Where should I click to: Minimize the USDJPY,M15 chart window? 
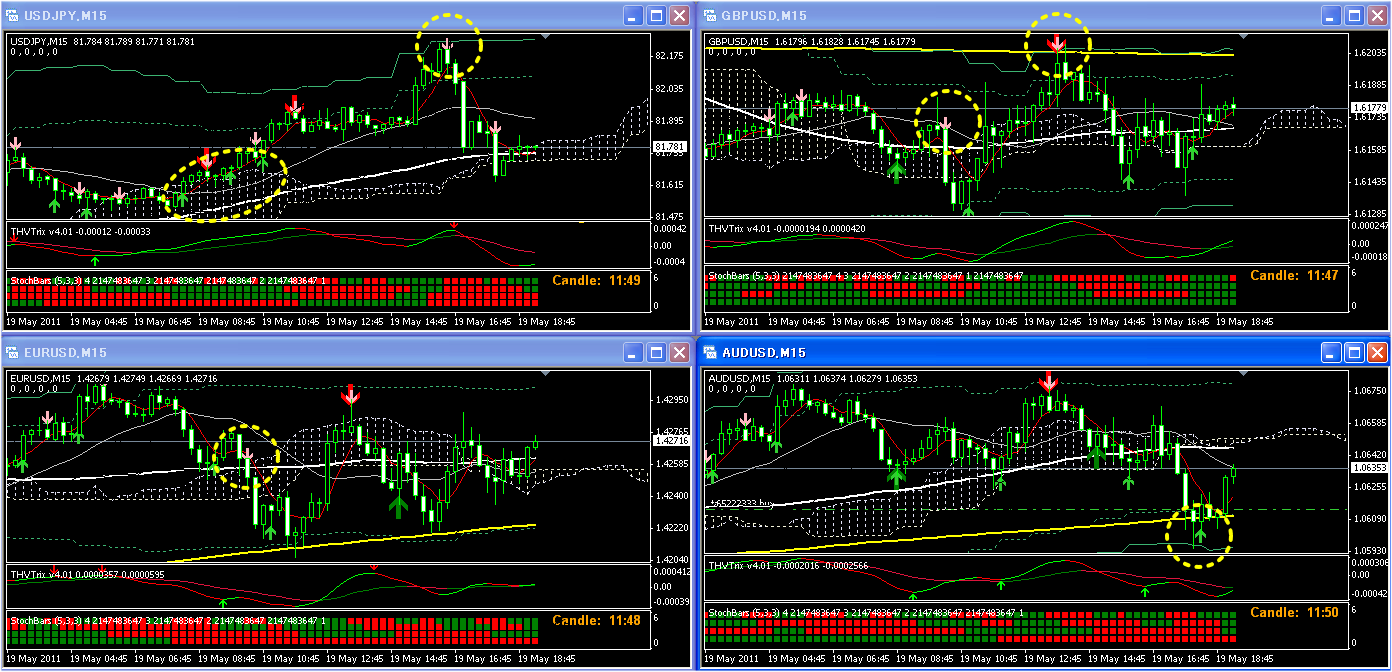pos(633,15)
